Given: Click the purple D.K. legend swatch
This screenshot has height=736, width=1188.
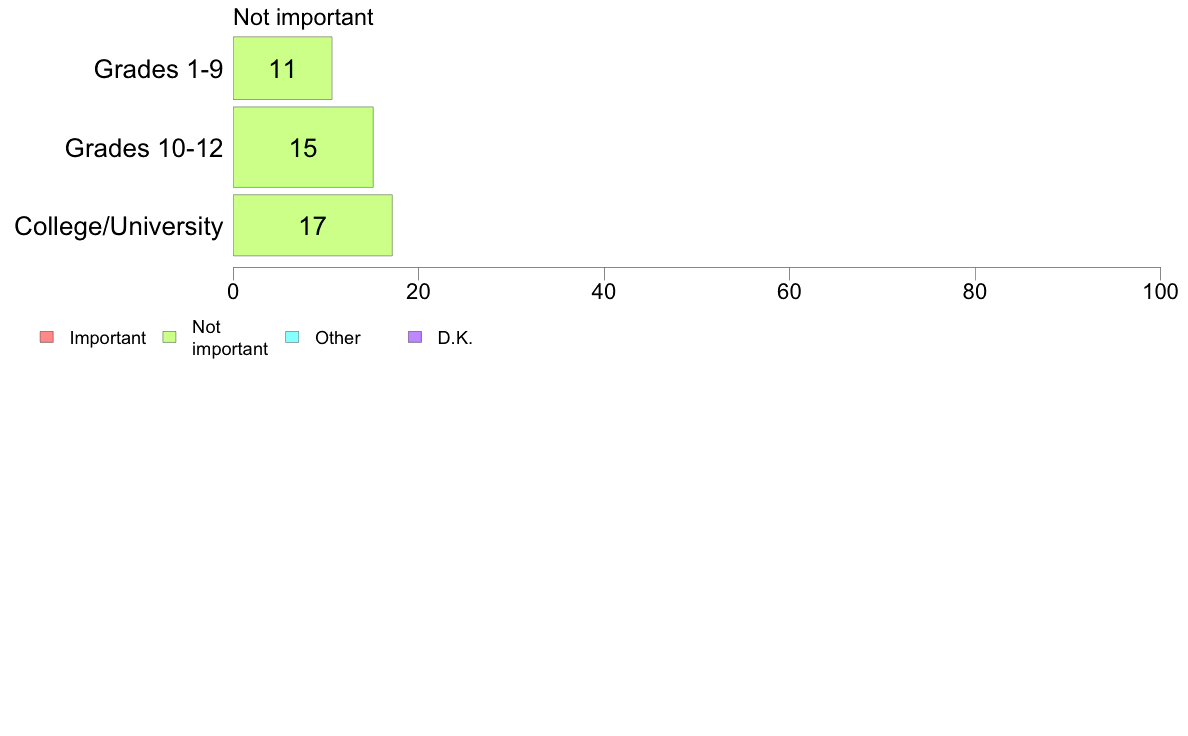Looking at the screenshot, I should pyautogui.click(x=415, y=337).
